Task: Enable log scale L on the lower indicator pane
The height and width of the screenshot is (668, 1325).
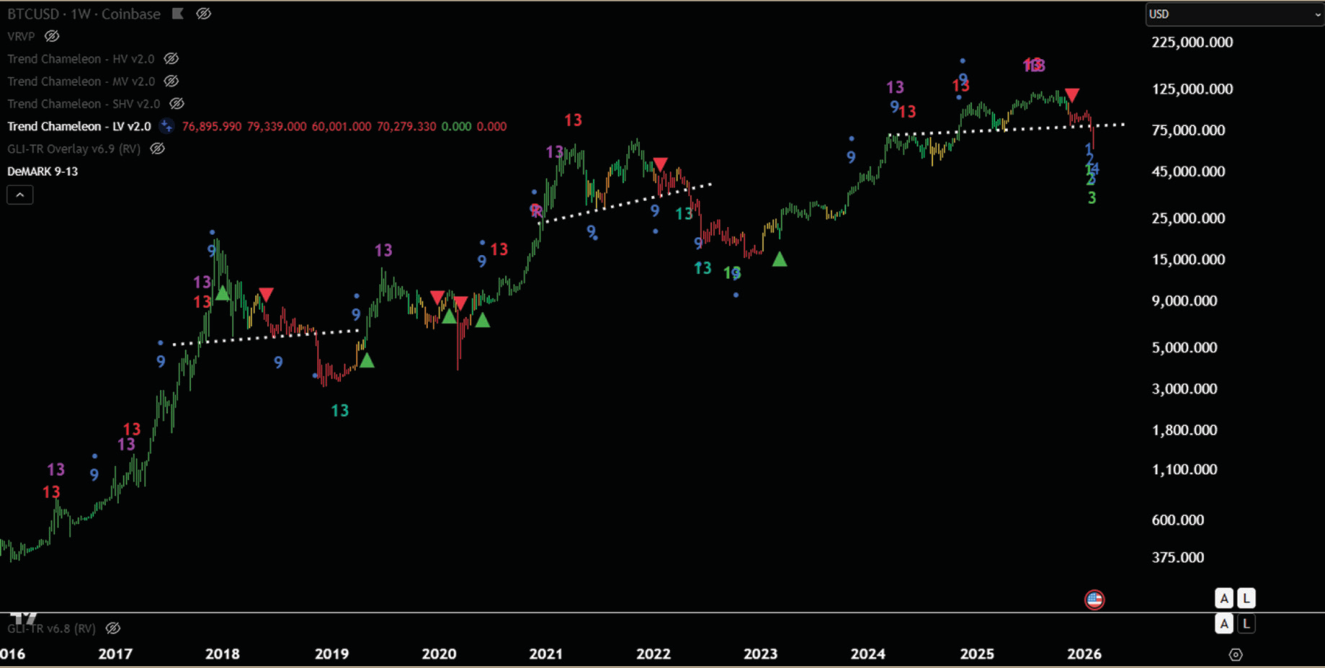Action: pyautogui.click(x=1246, y=624)
